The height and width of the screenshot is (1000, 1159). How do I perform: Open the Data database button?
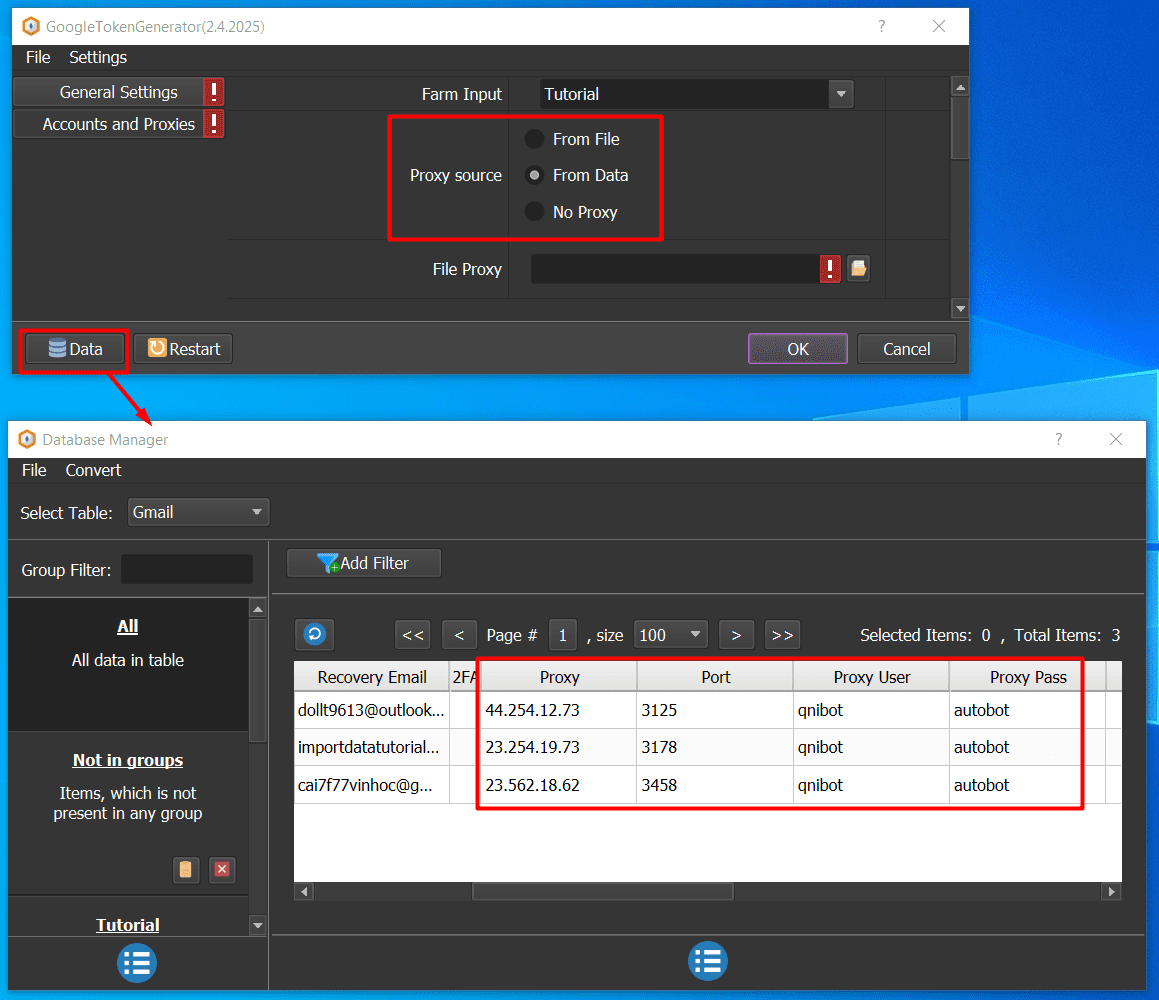(75, 349)
